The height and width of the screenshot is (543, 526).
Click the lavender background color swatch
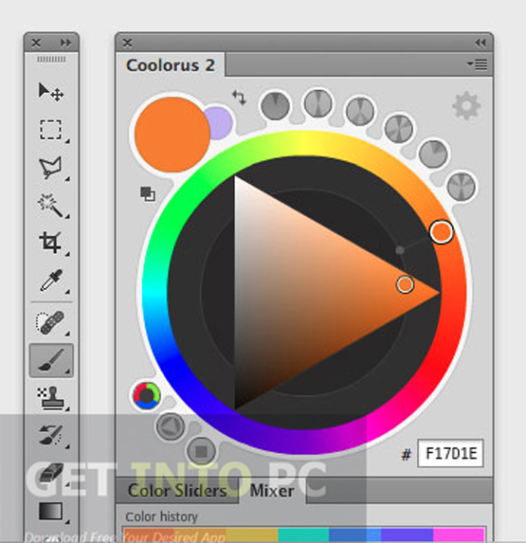click(220, 122)
